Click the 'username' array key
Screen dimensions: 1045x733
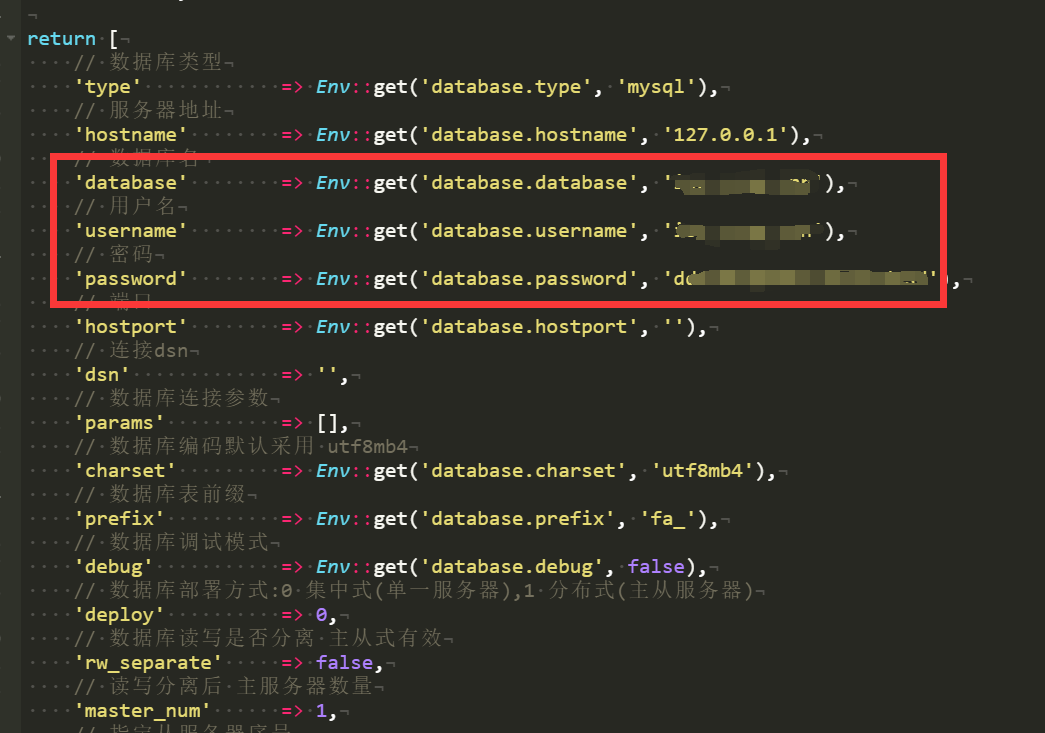pyautogui.click(x=130, y=231)
